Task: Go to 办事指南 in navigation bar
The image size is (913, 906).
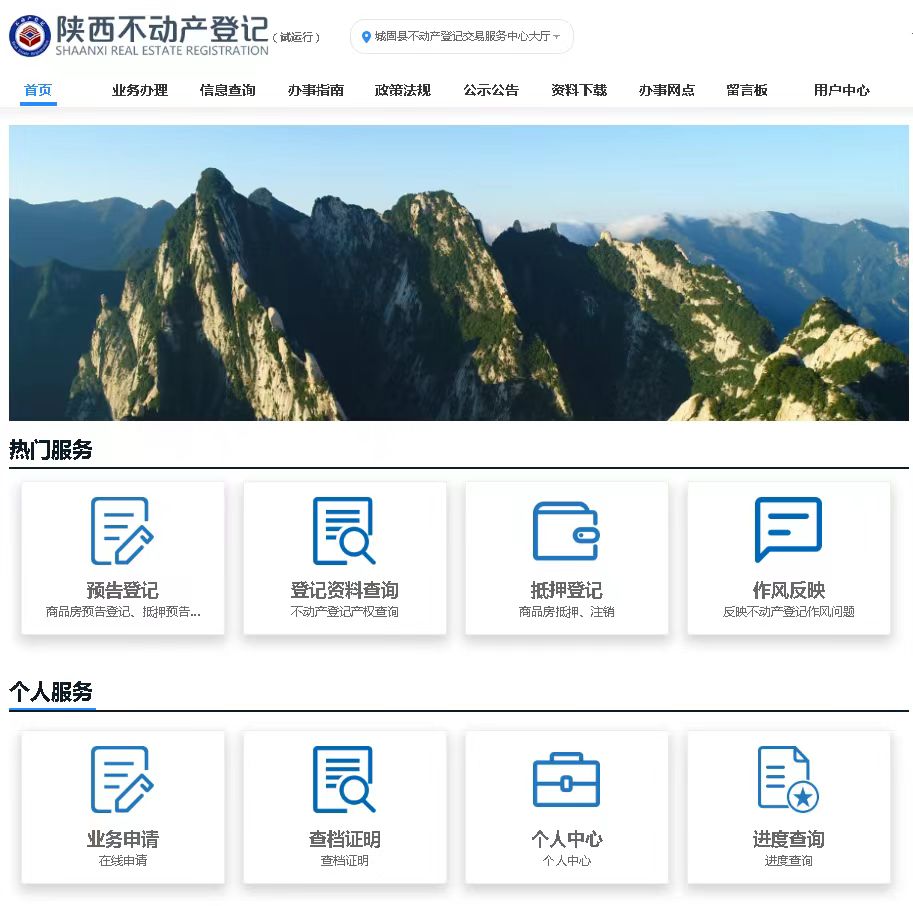Action: point(316,90)
